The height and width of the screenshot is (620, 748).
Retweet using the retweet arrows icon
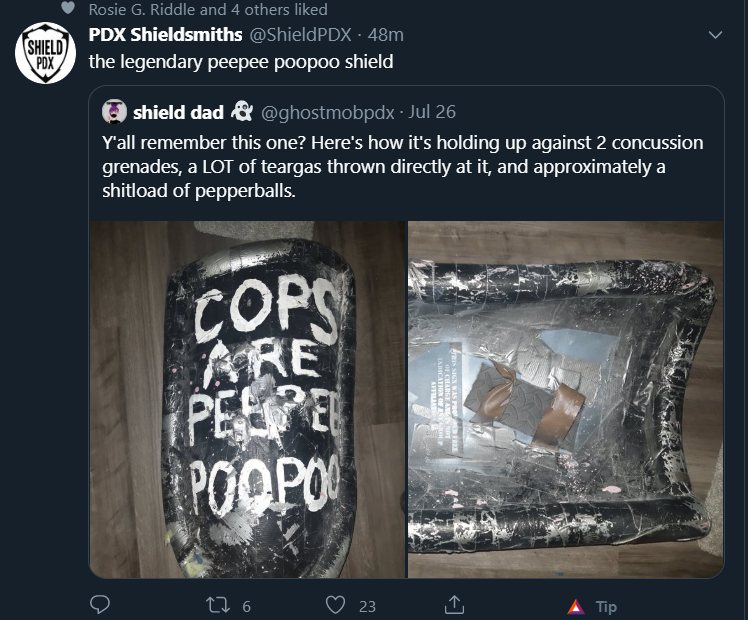218,606
